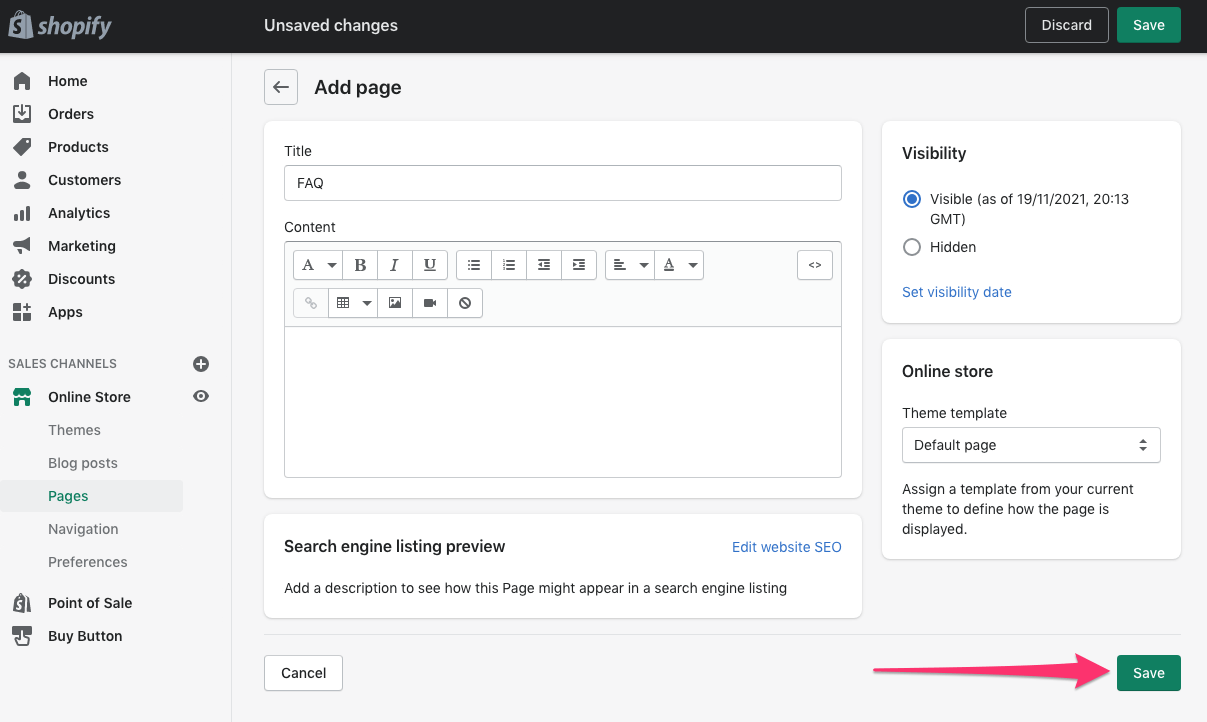Toggle Online Store visibility eye icon

pos(200,396)
